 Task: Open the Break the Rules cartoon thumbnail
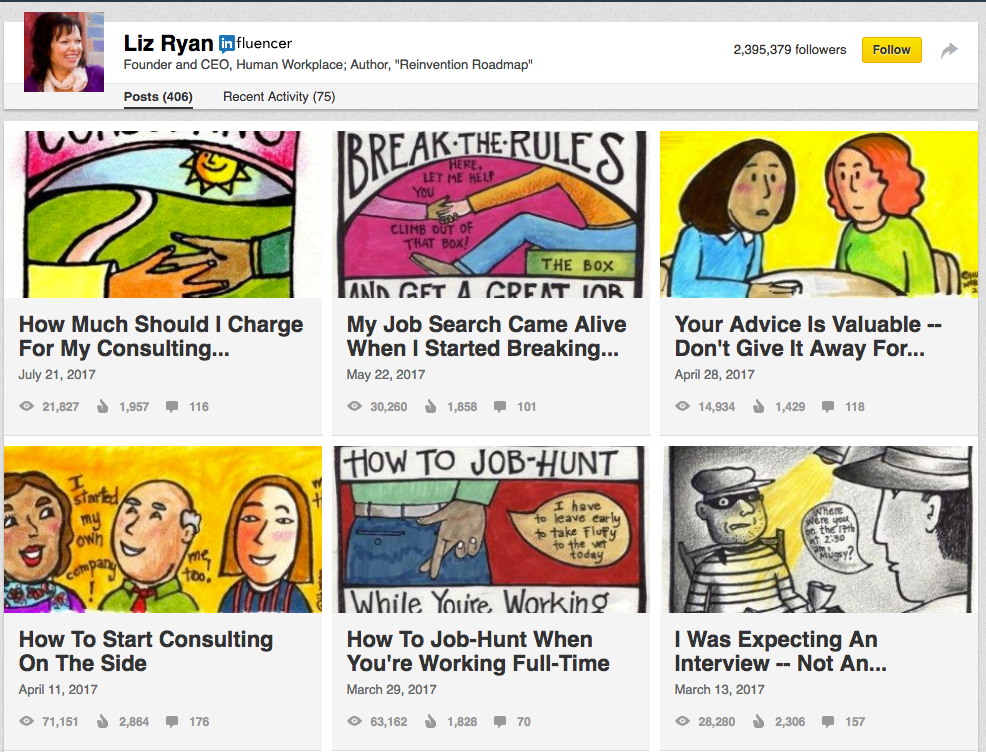(x=490, y=214)
